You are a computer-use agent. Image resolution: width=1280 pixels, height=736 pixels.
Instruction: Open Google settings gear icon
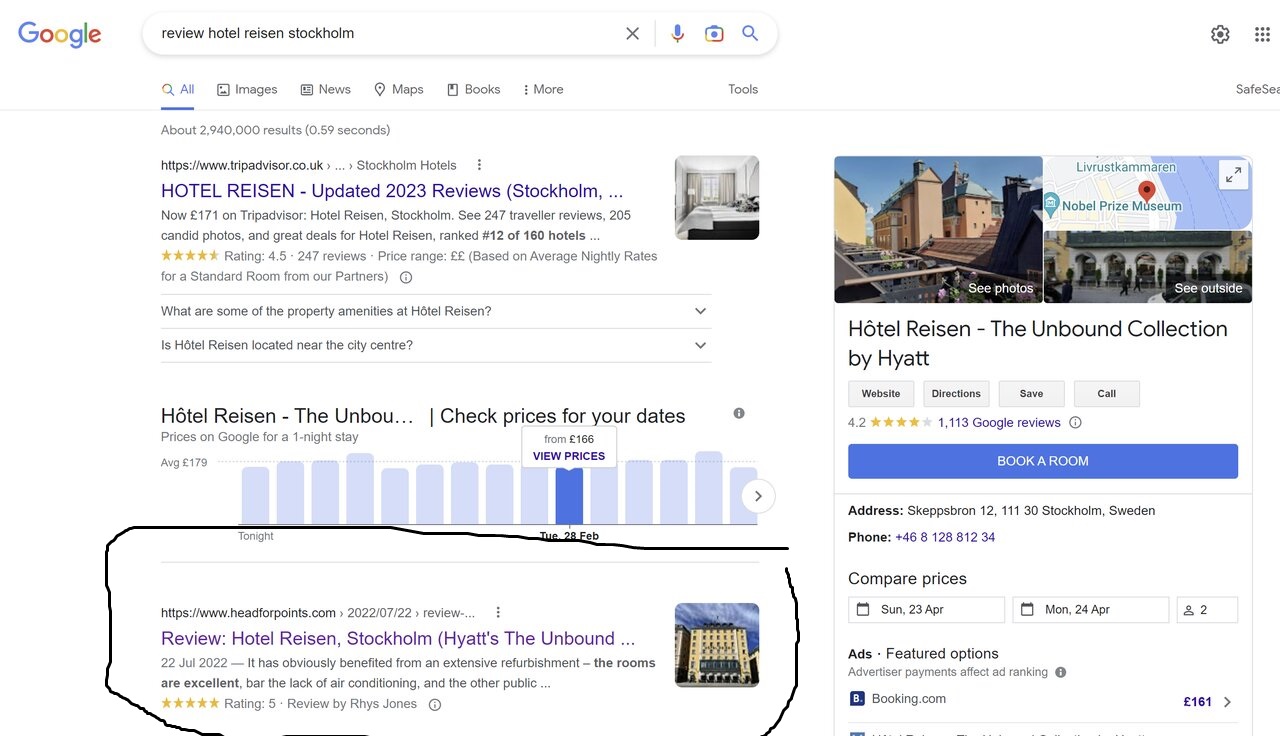point(1220,35)
